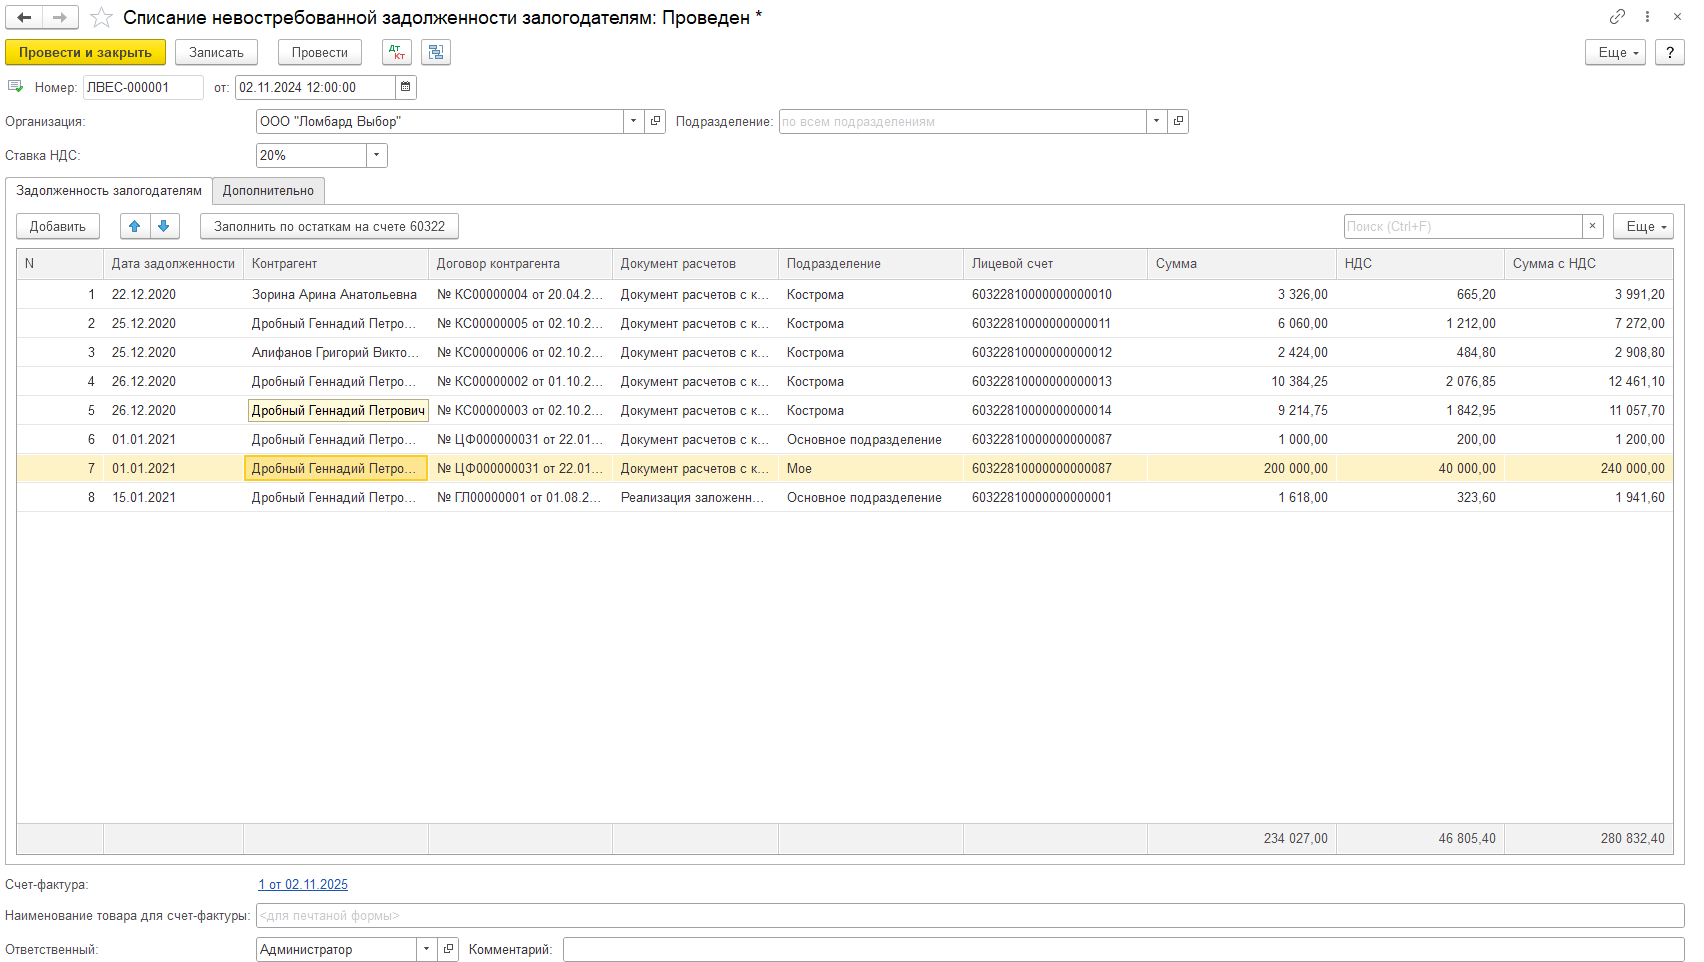Select the Алифанов Григорий cell
Image resolution: width=1704 pixels, height=962 pixels.
coord(335,352)
